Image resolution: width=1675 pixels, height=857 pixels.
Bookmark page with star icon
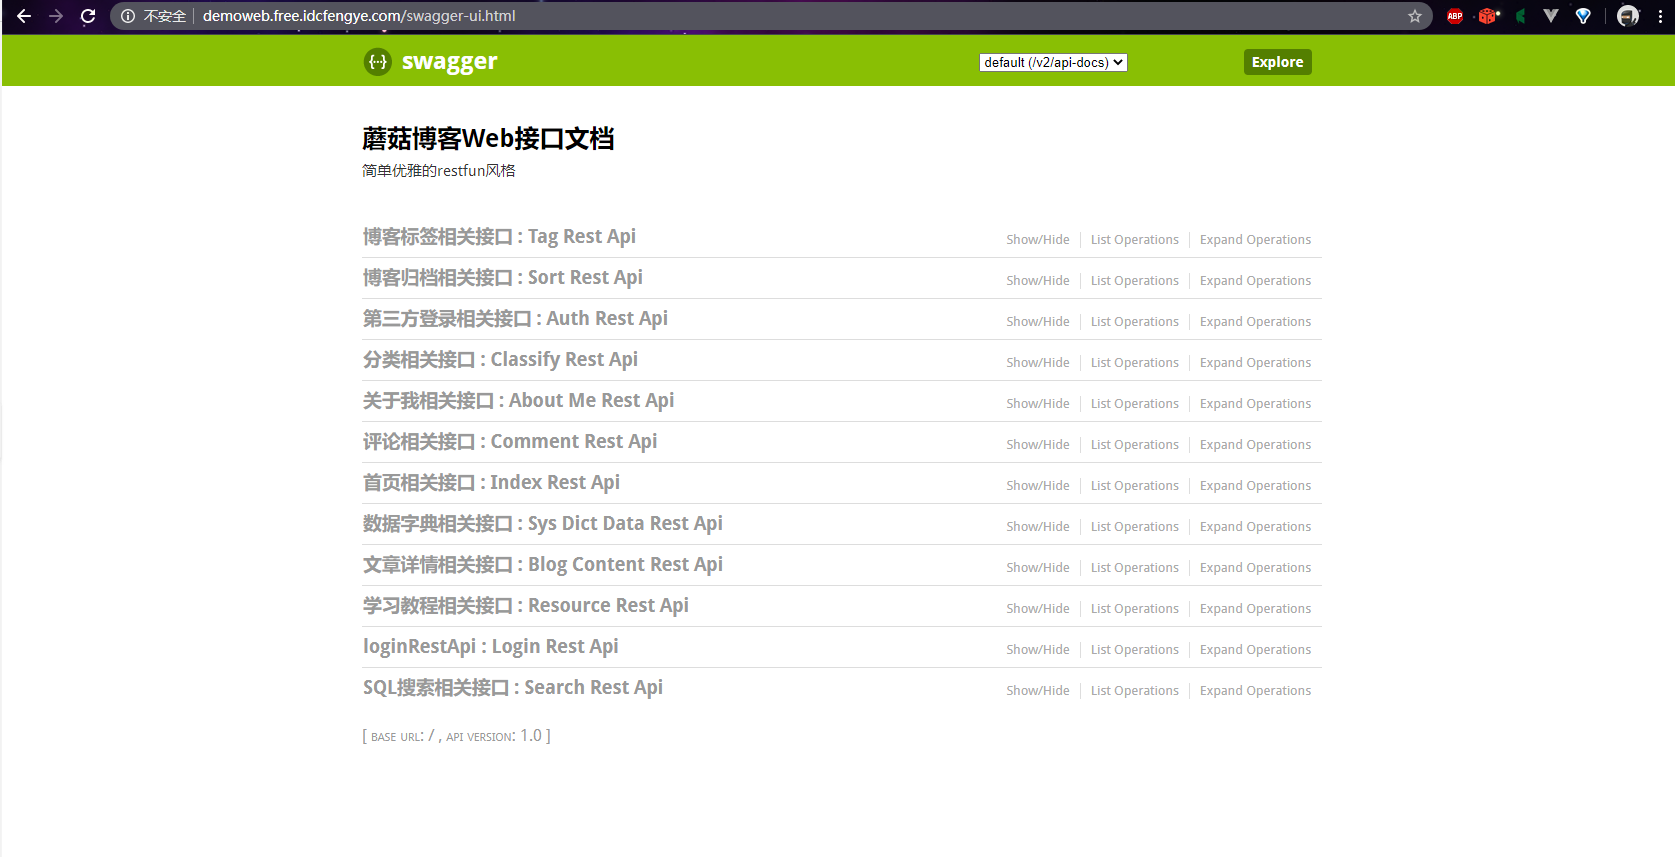coord(1415,16)
